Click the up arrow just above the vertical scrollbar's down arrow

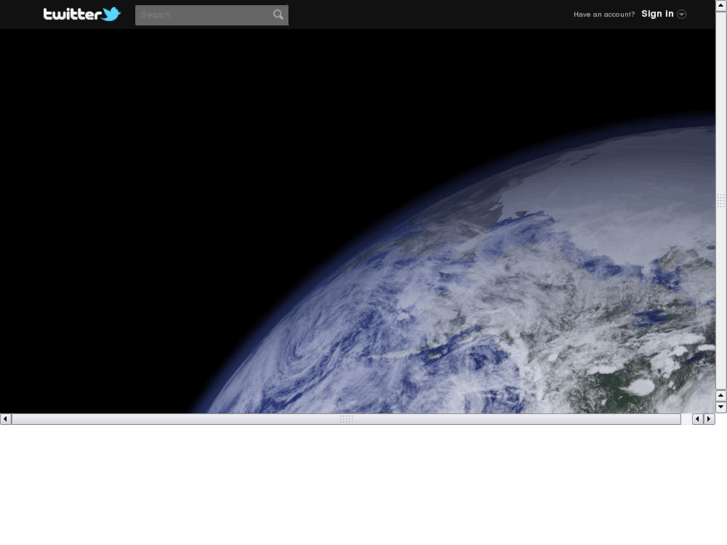click(721, 396)
